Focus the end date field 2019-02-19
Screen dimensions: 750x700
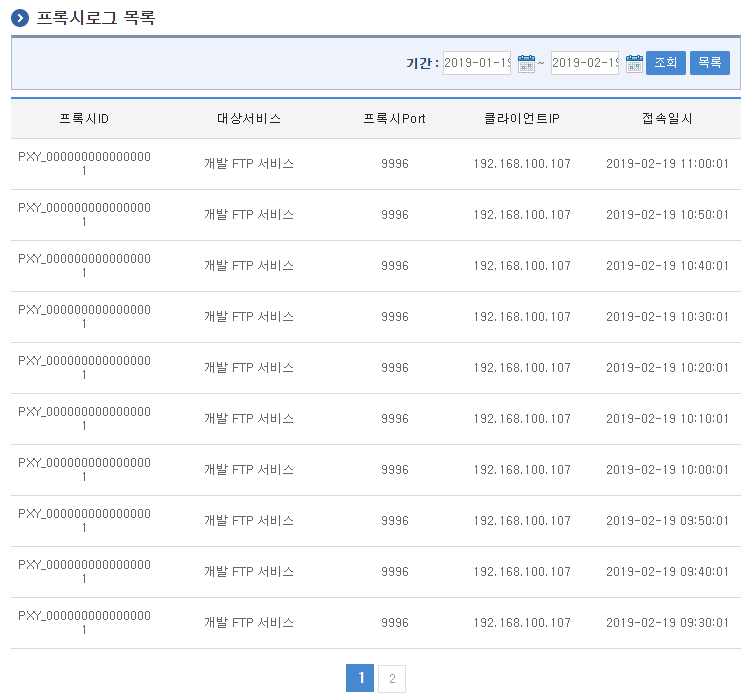point(585,63)
